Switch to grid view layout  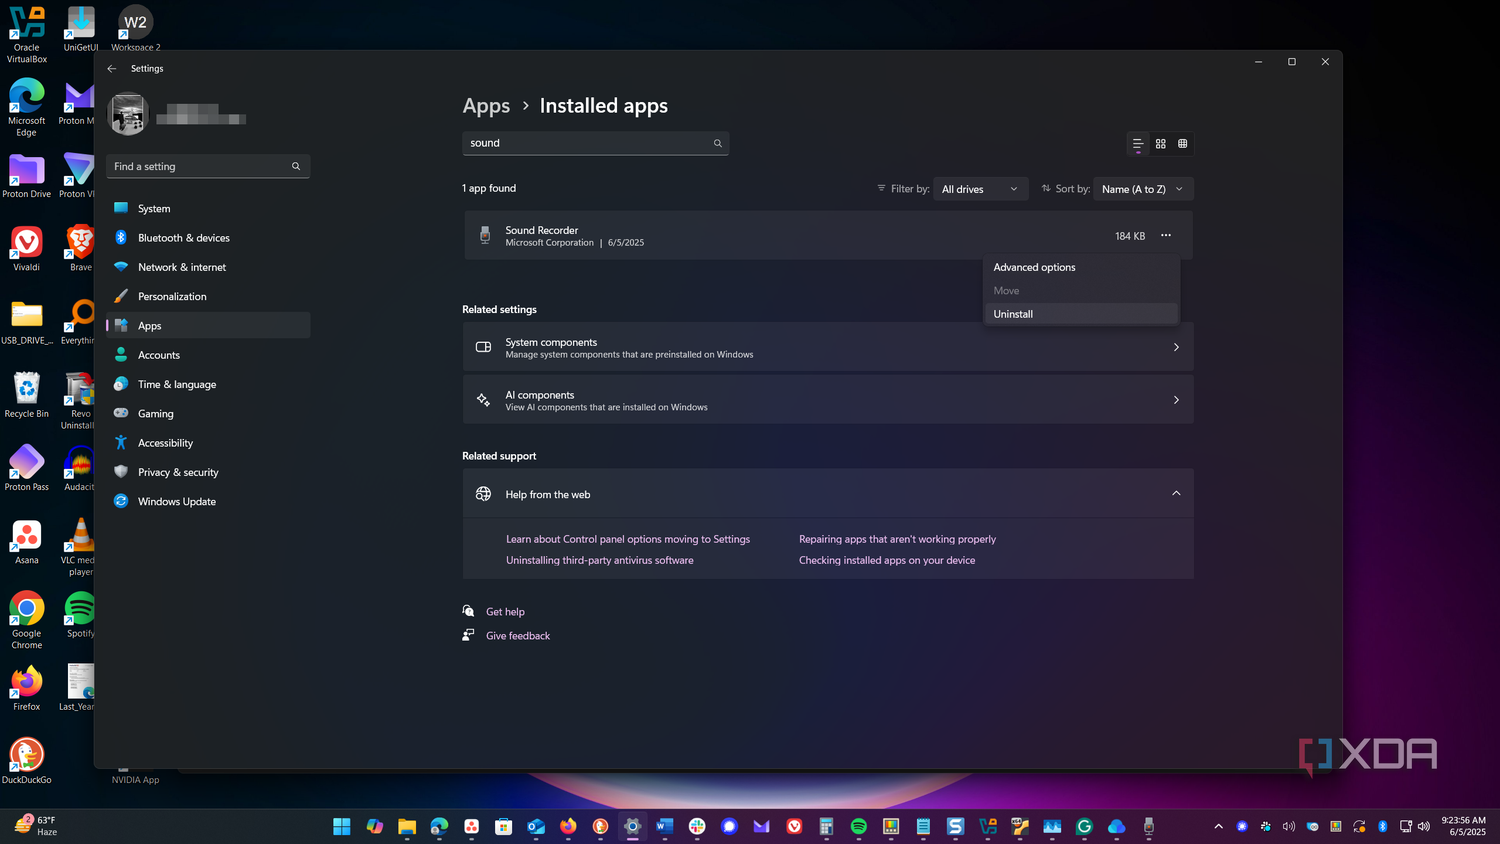pyautogui.click(x=1161, y=144)
